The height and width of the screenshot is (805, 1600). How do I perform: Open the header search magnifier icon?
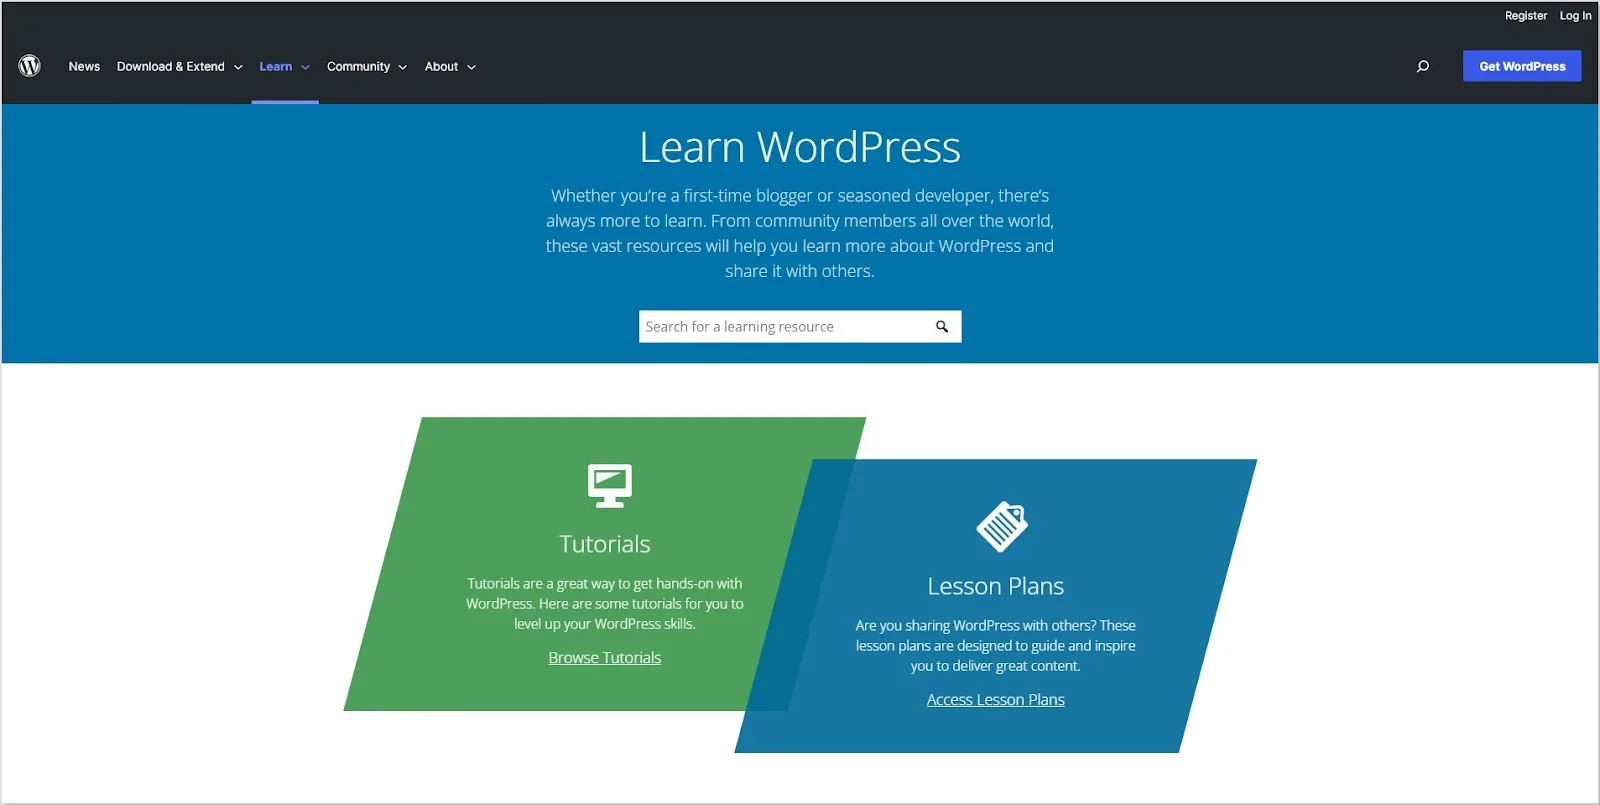pyautogui.click(x=1422, y=67)
